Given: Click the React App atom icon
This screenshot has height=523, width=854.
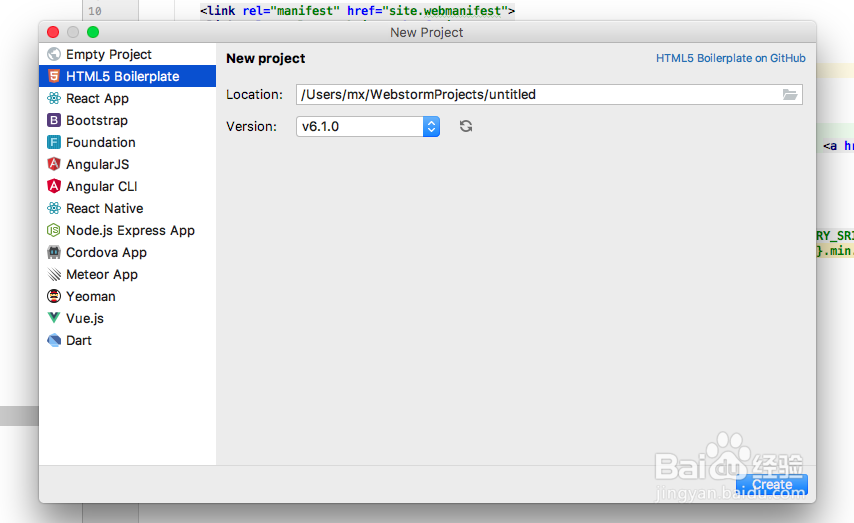Looking at the screenshot, I should pos(54,99).
